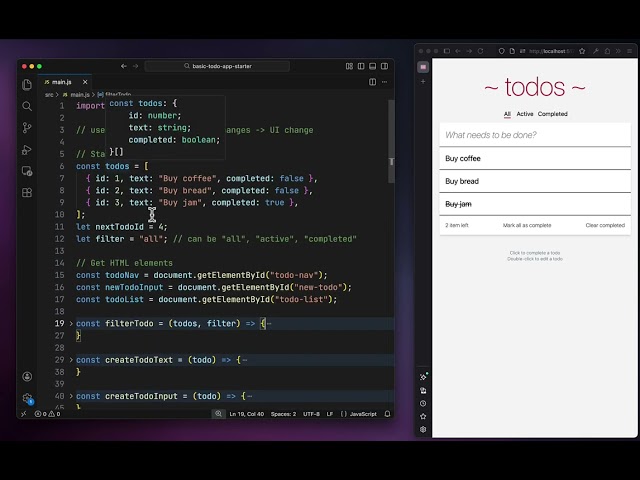The image size is (640, 480).
Task: Toggle the primary side bar
Action: point(361,66)
